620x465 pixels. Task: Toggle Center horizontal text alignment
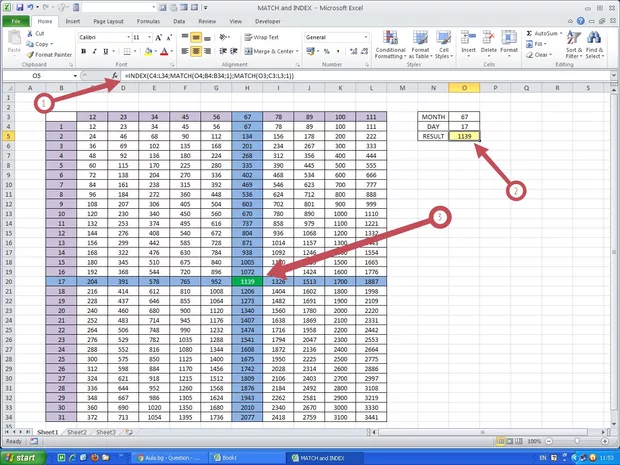coord(196,51)
